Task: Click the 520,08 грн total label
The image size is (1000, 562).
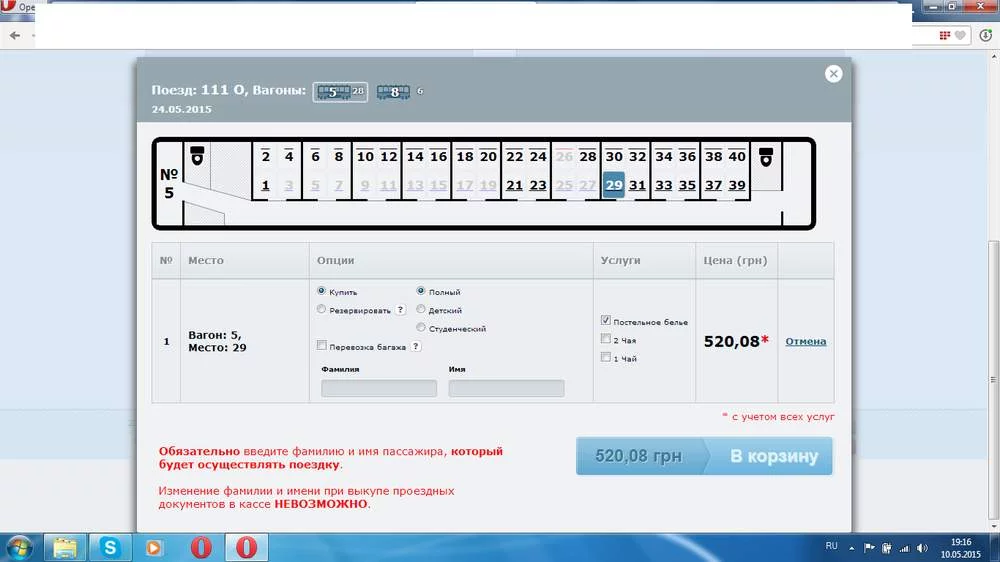Action: [638, 456]
